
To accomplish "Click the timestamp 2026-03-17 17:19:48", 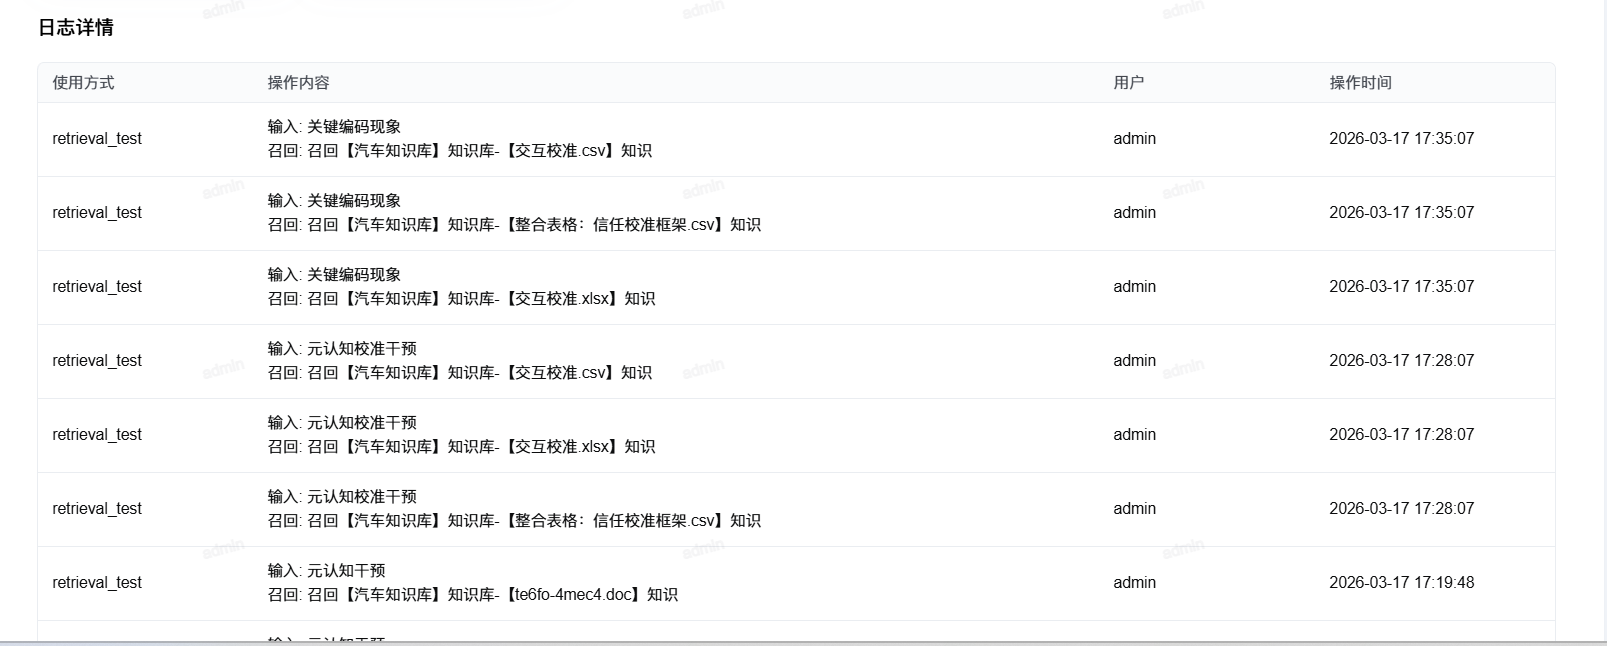I will pos(1401,583).
